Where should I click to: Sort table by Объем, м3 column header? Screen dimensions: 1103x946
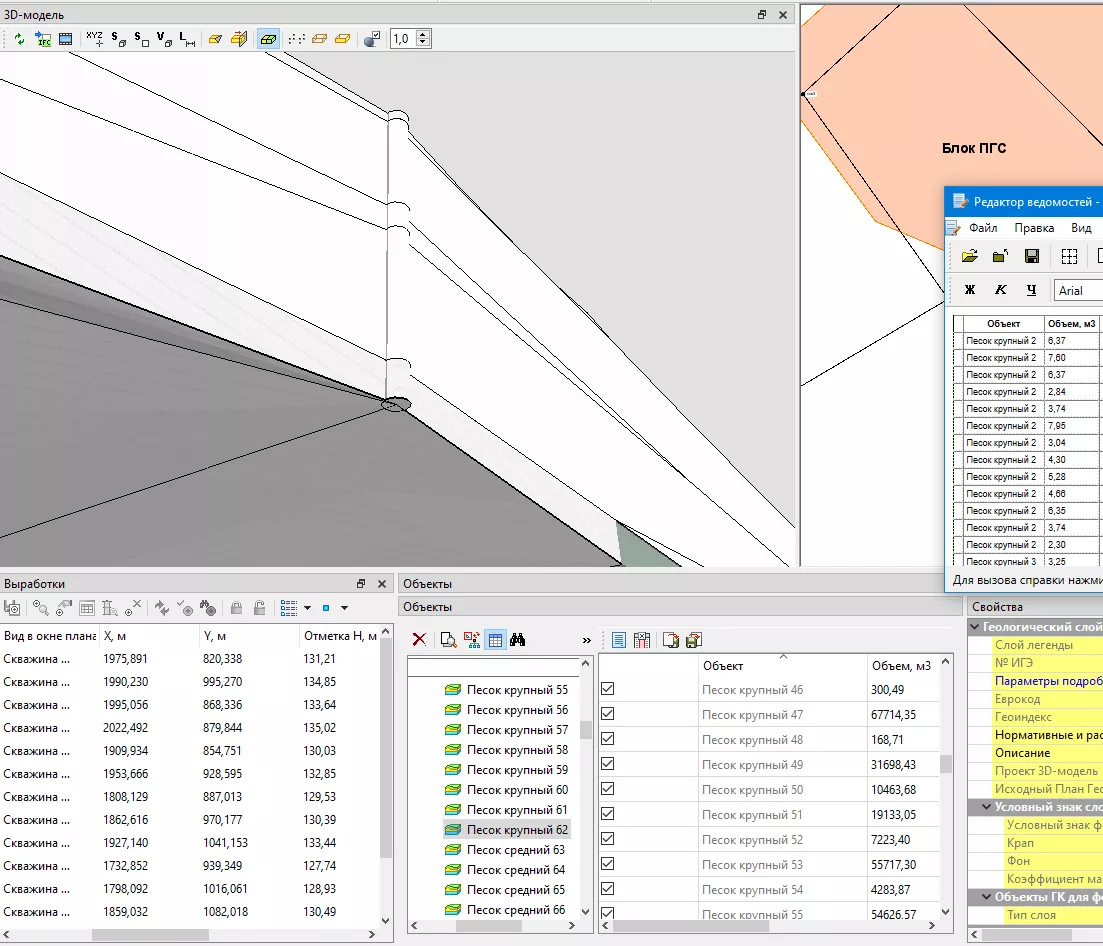(900, 666)
